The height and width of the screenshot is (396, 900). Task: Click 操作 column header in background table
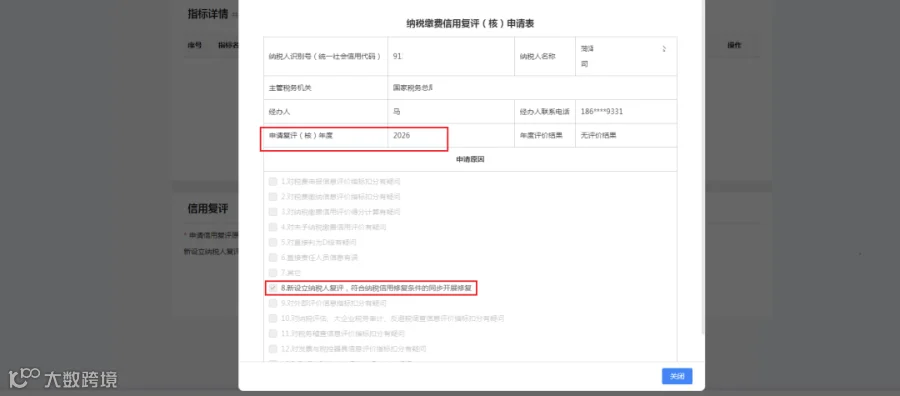[735, 45]
